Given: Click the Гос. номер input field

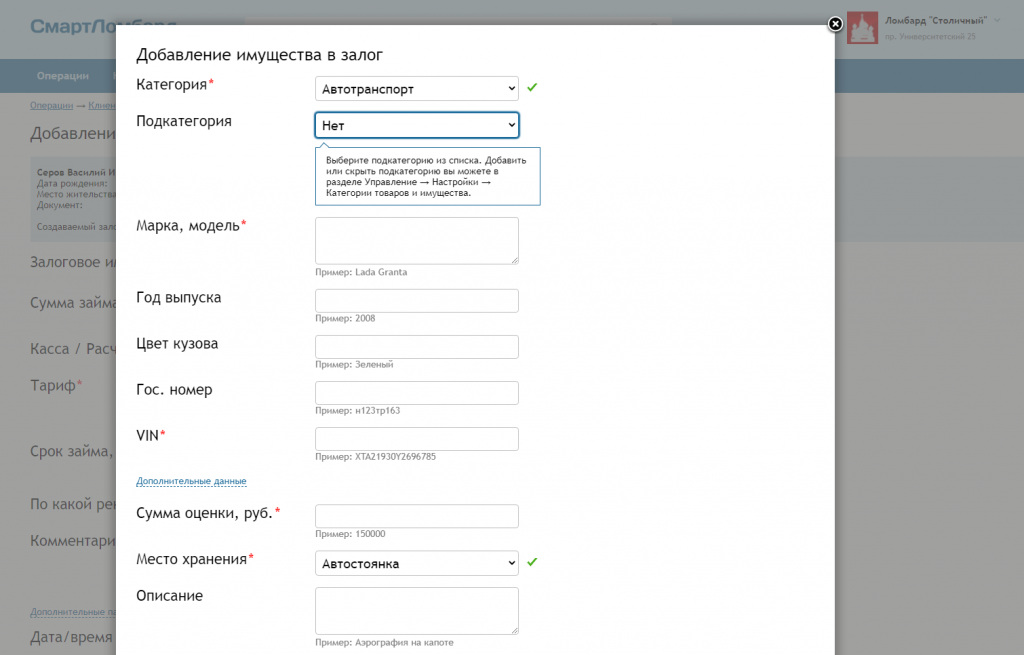Looking at the screenshot, I should click(416, 393).
